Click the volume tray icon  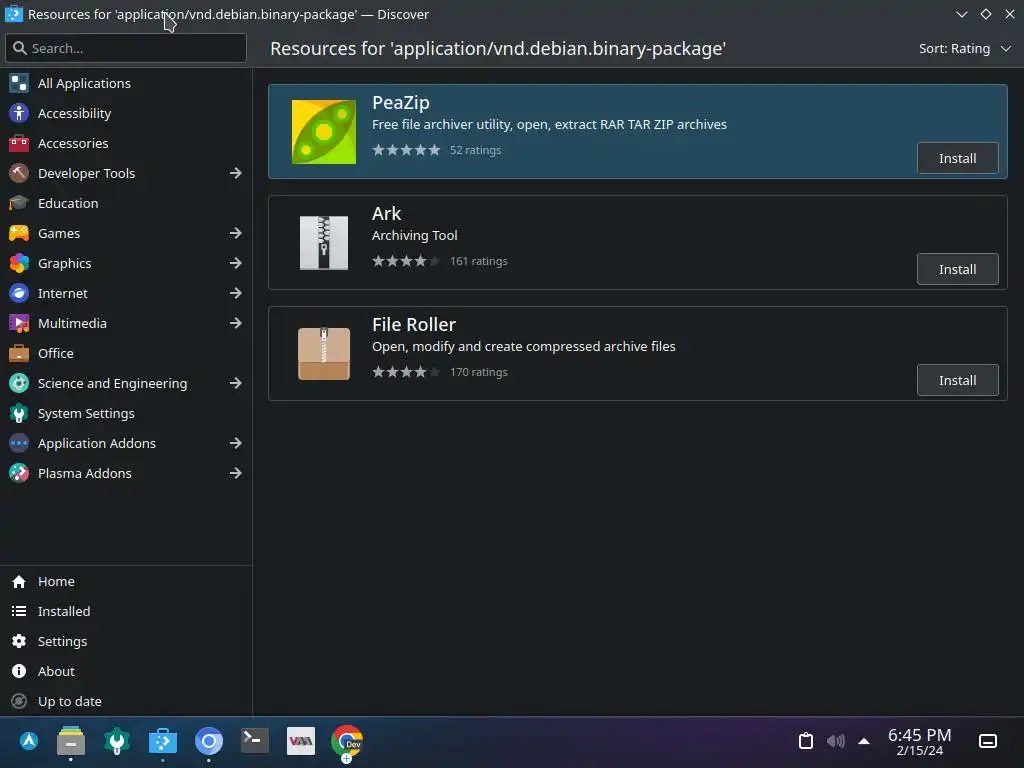(835, 741)
